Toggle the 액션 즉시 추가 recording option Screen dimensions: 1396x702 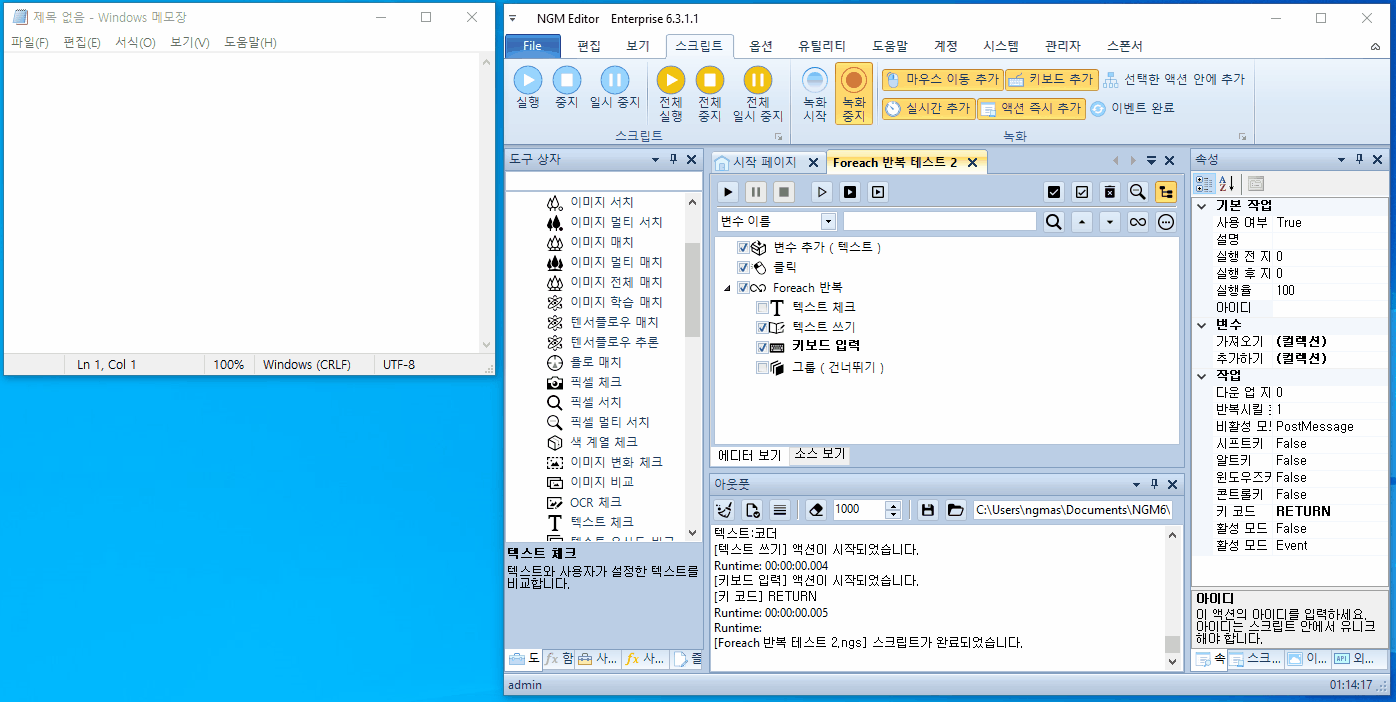point(1030,109)
